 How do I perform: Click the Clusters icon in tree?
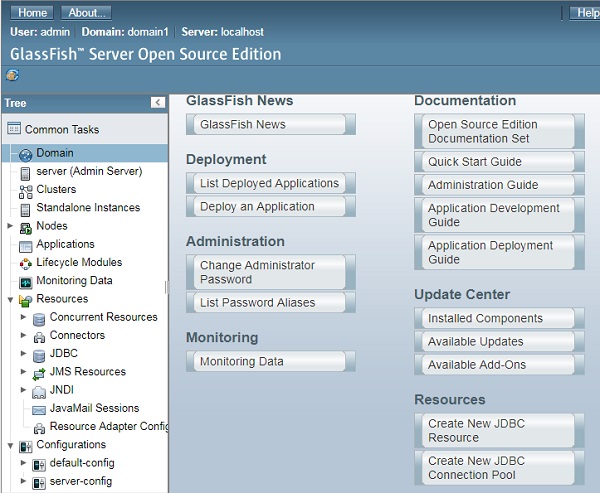(x=25, y=192)
